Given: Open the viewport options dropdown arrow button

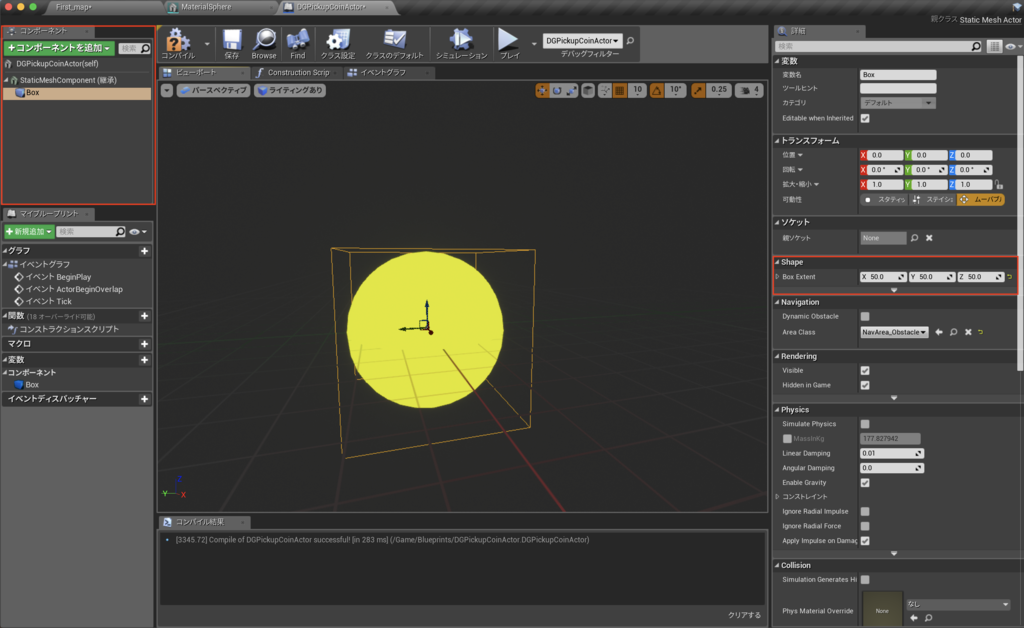Looking at the screenshot, I should click(x=167, y=91).
